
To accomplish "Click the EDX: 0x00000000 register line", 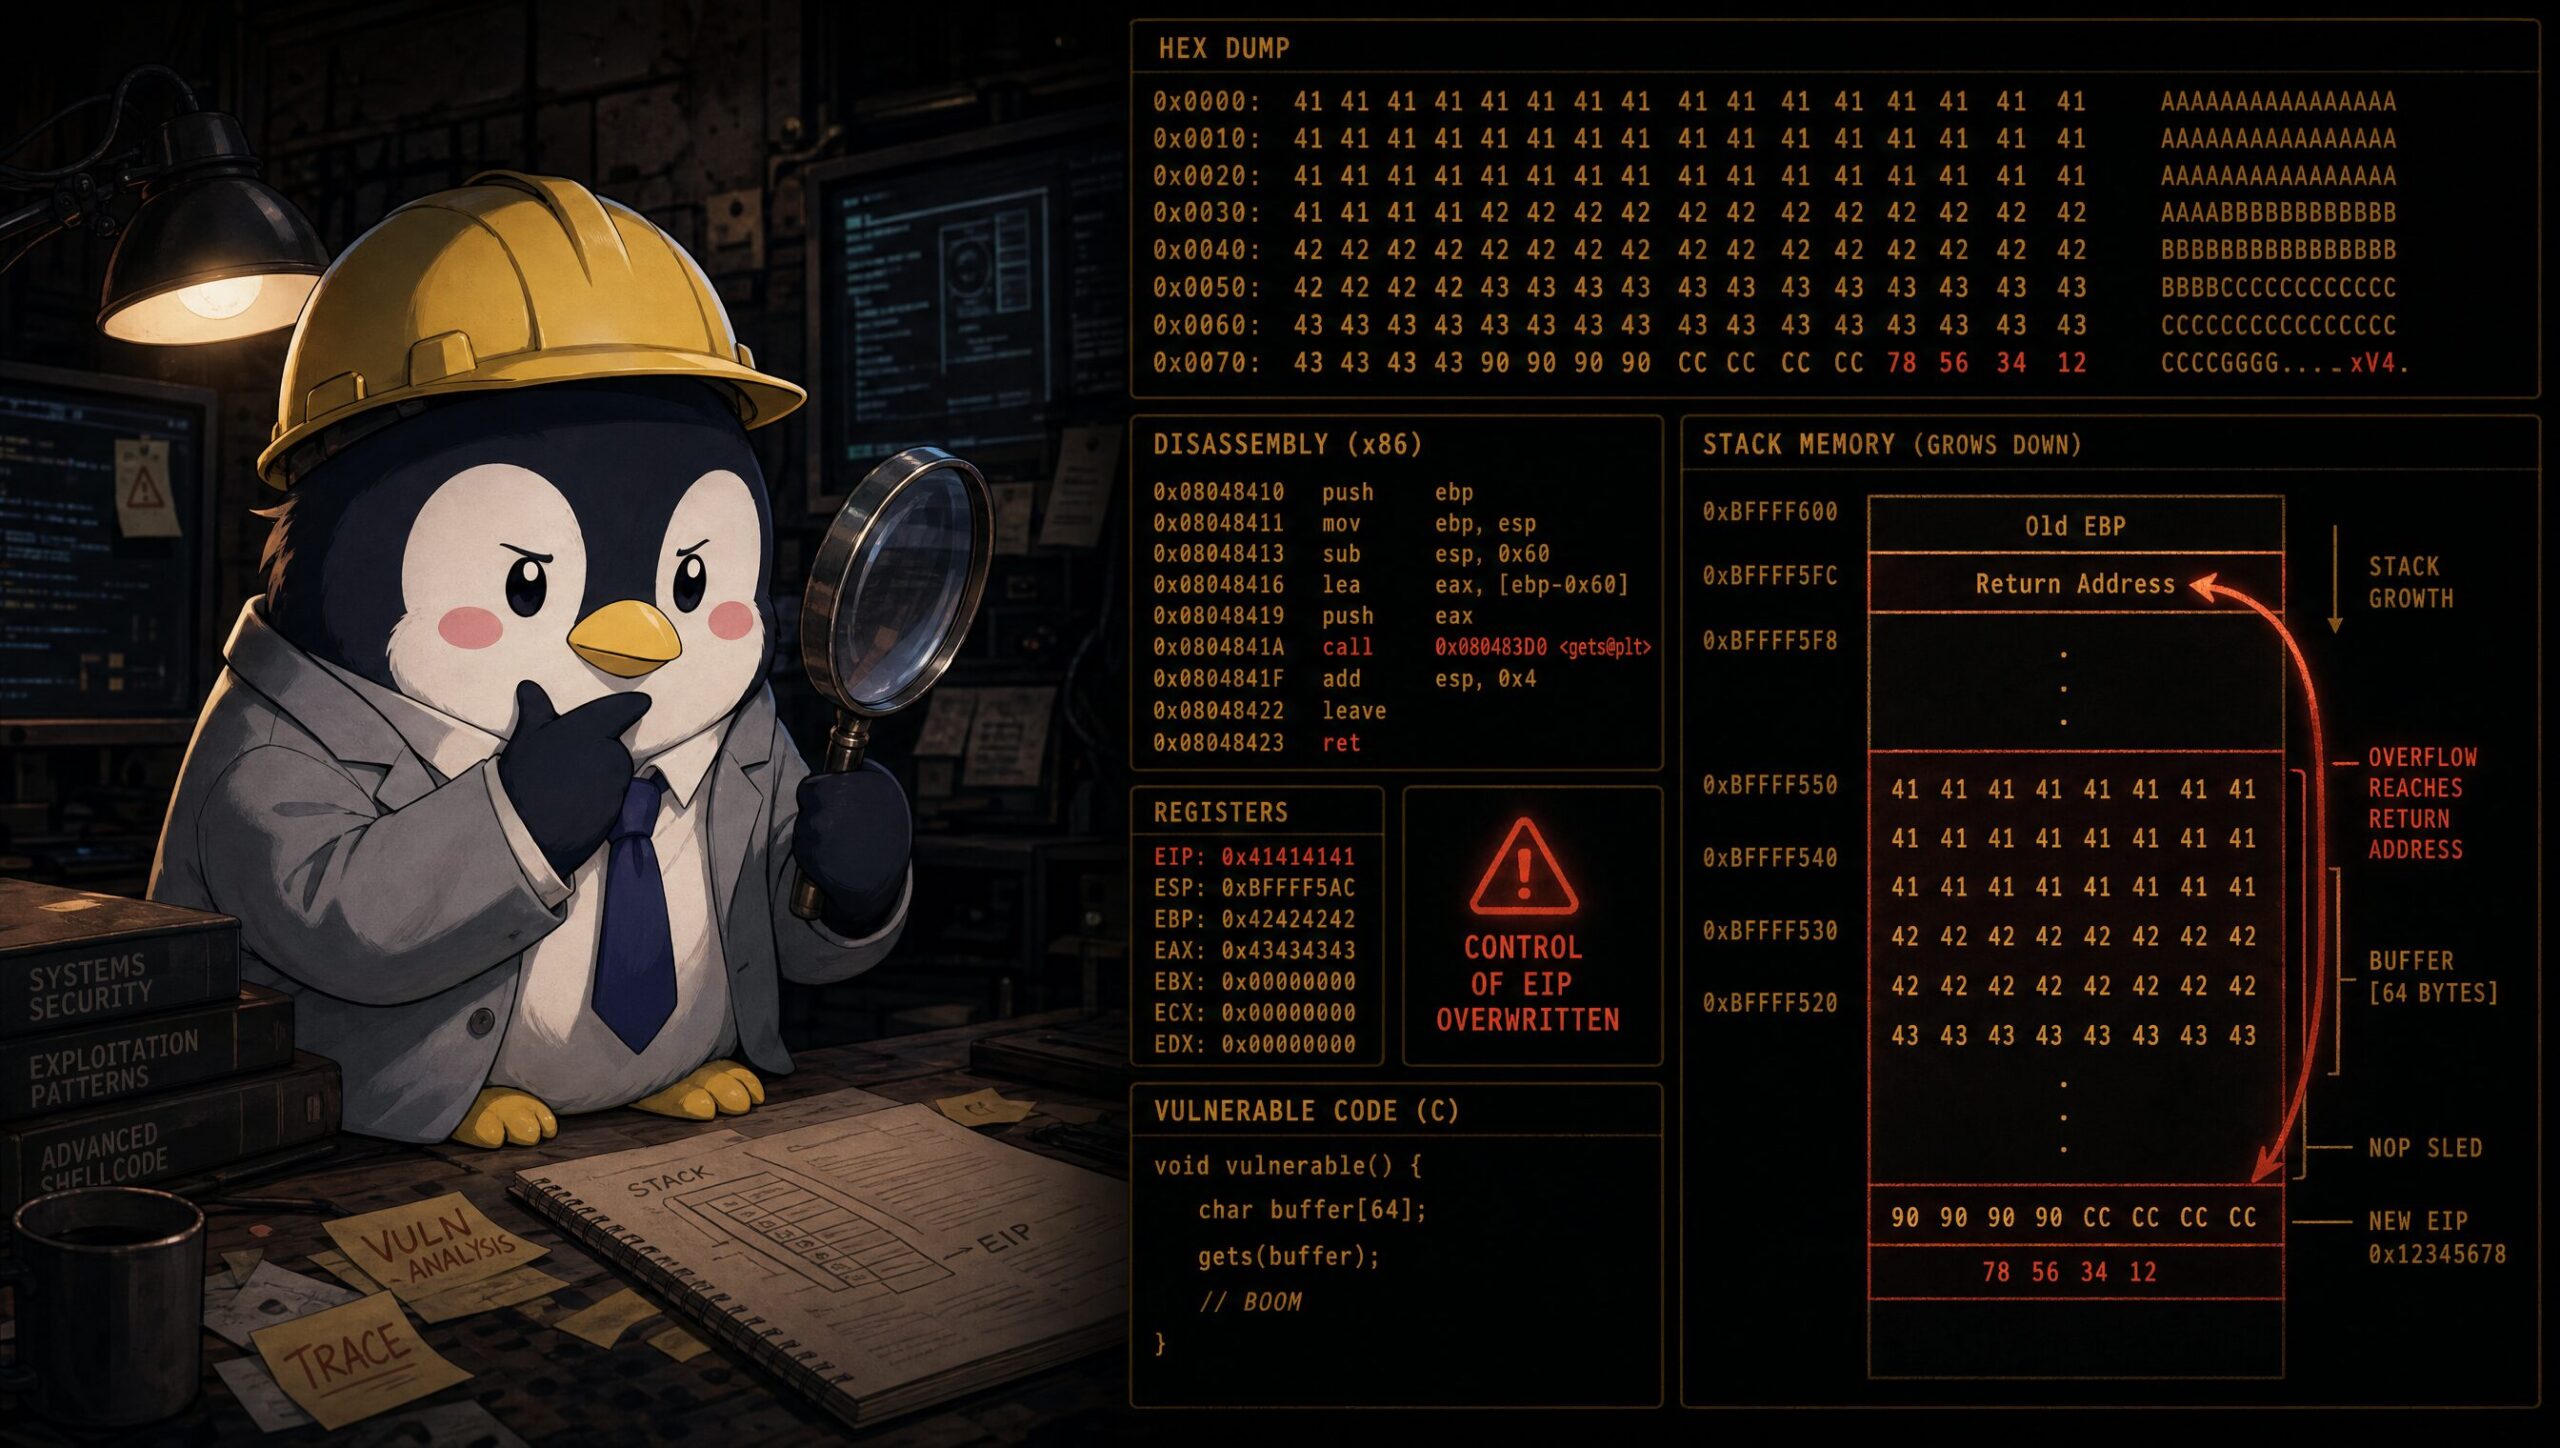I will pos(1254,1044).
